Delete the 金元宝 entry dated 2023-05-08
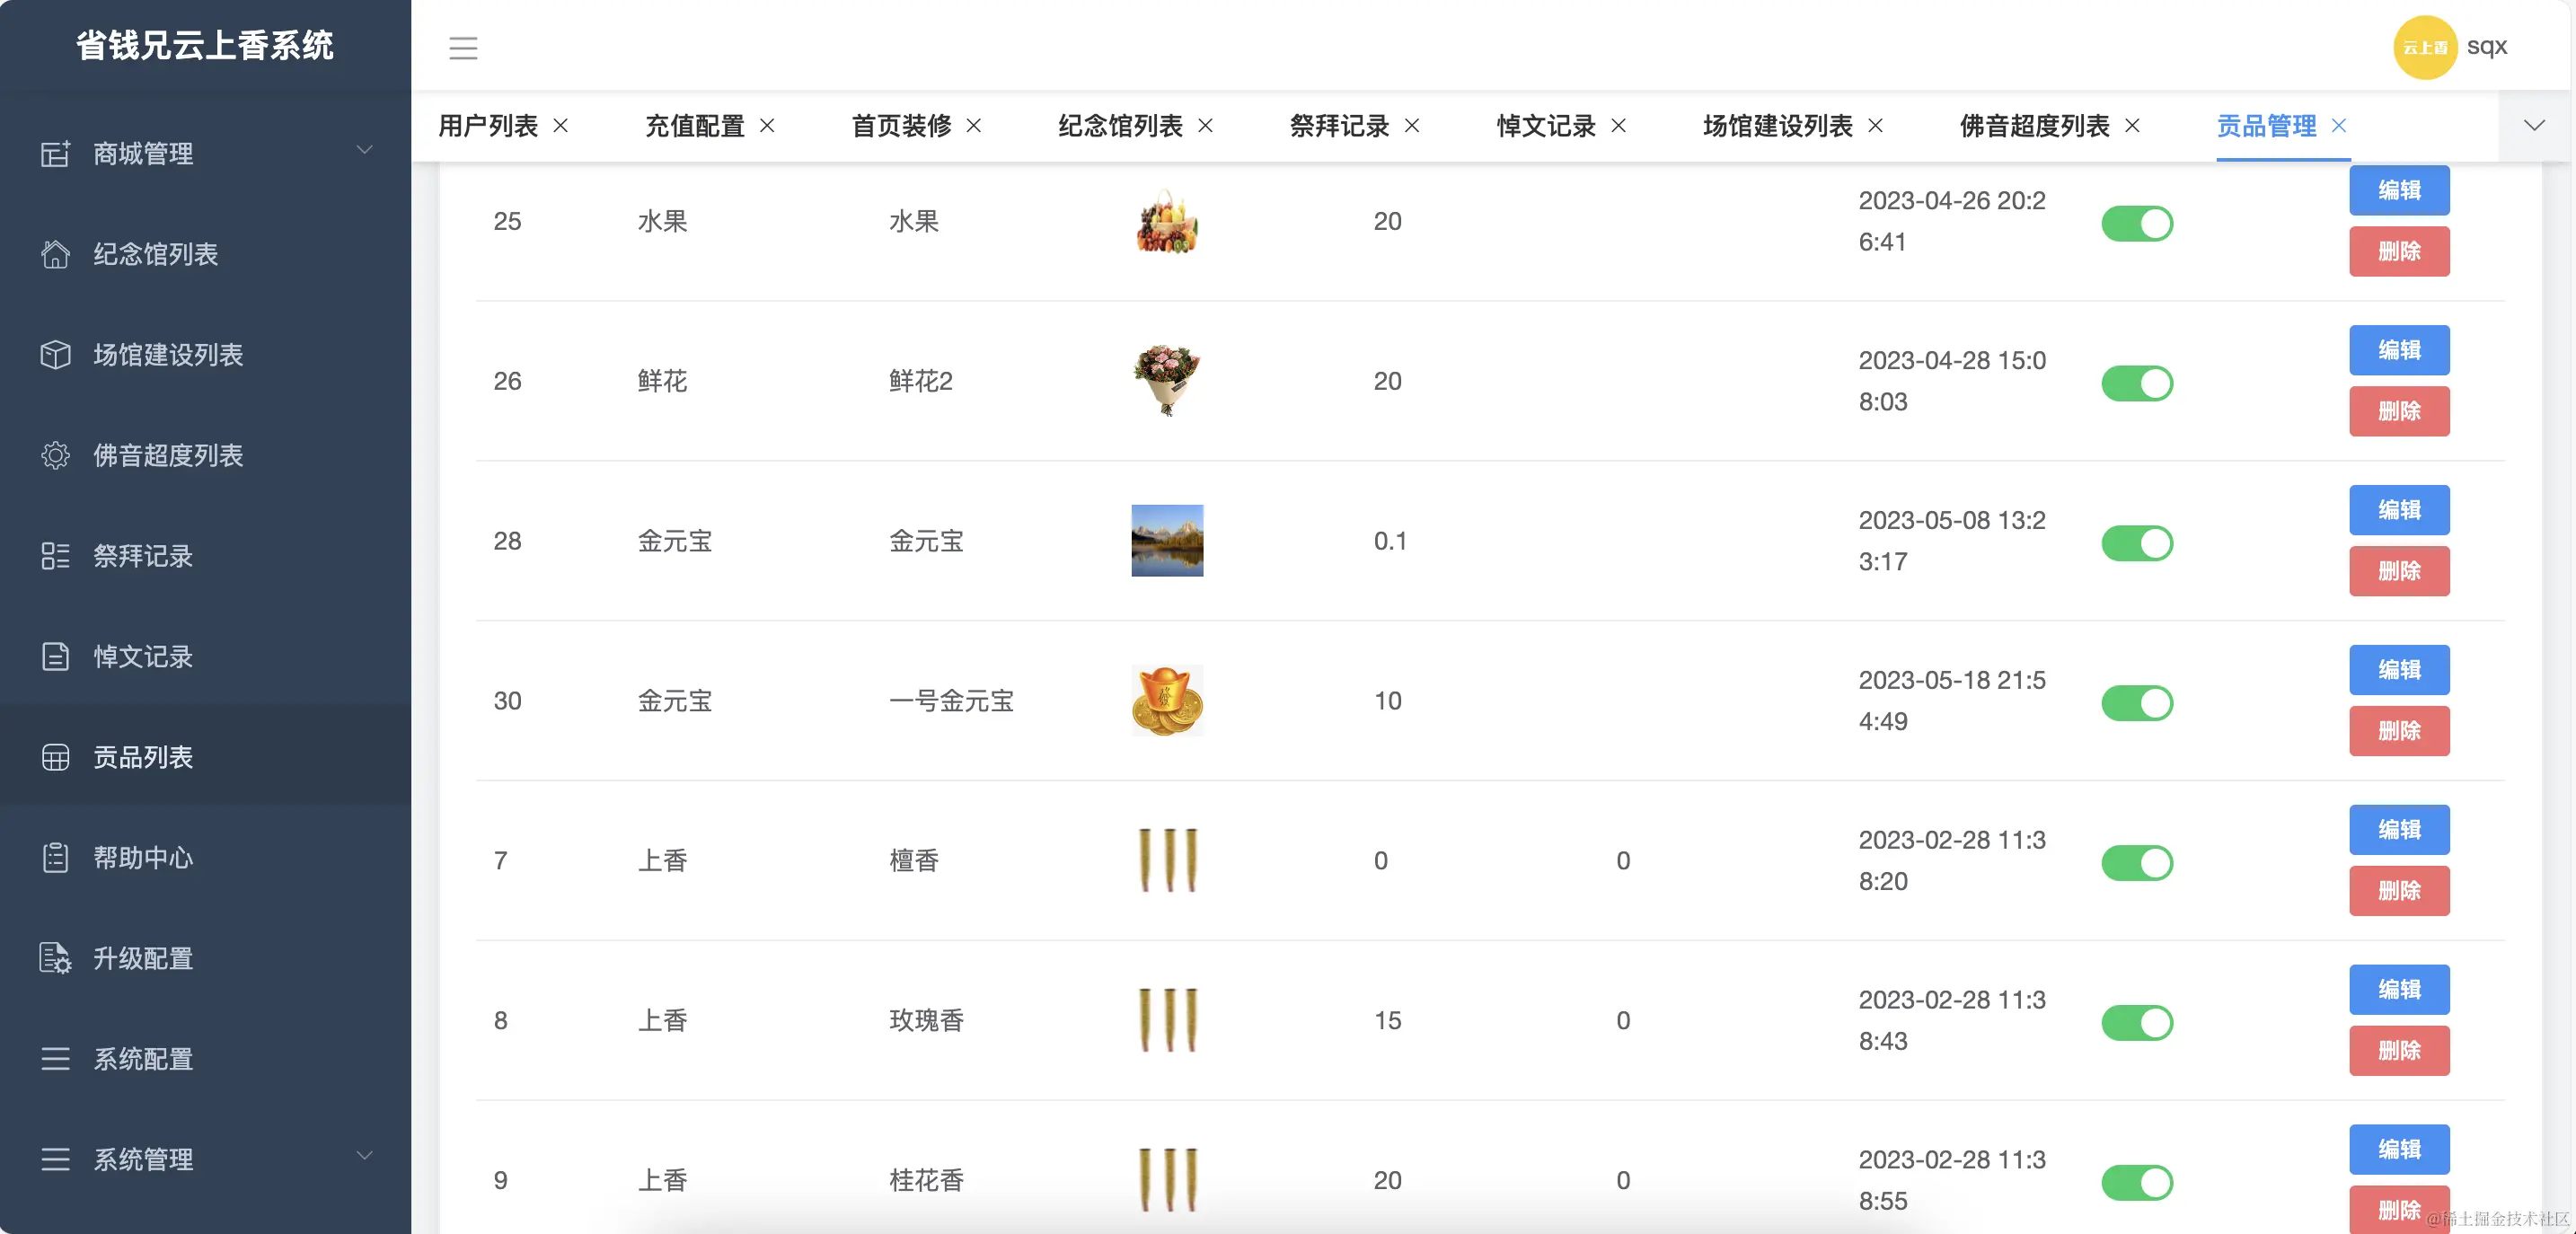 pos(2399,571)
